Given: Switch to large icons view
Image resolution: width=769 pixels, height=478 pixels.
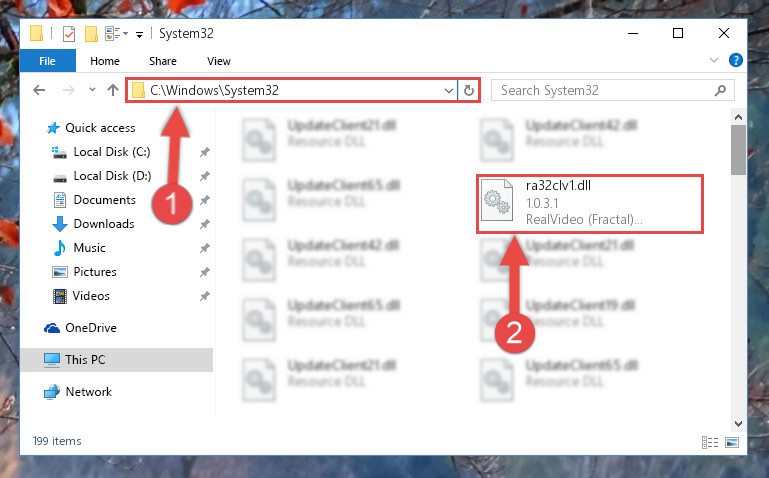Looking at the screenshot, I should click(732, 442).
